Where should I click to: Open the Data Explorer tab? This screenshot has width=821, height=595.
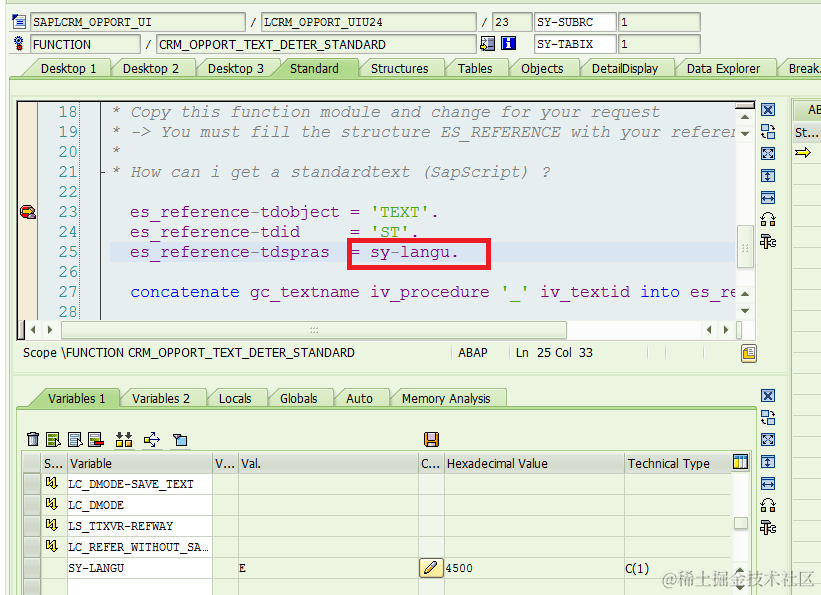click(x=723, y=69)
